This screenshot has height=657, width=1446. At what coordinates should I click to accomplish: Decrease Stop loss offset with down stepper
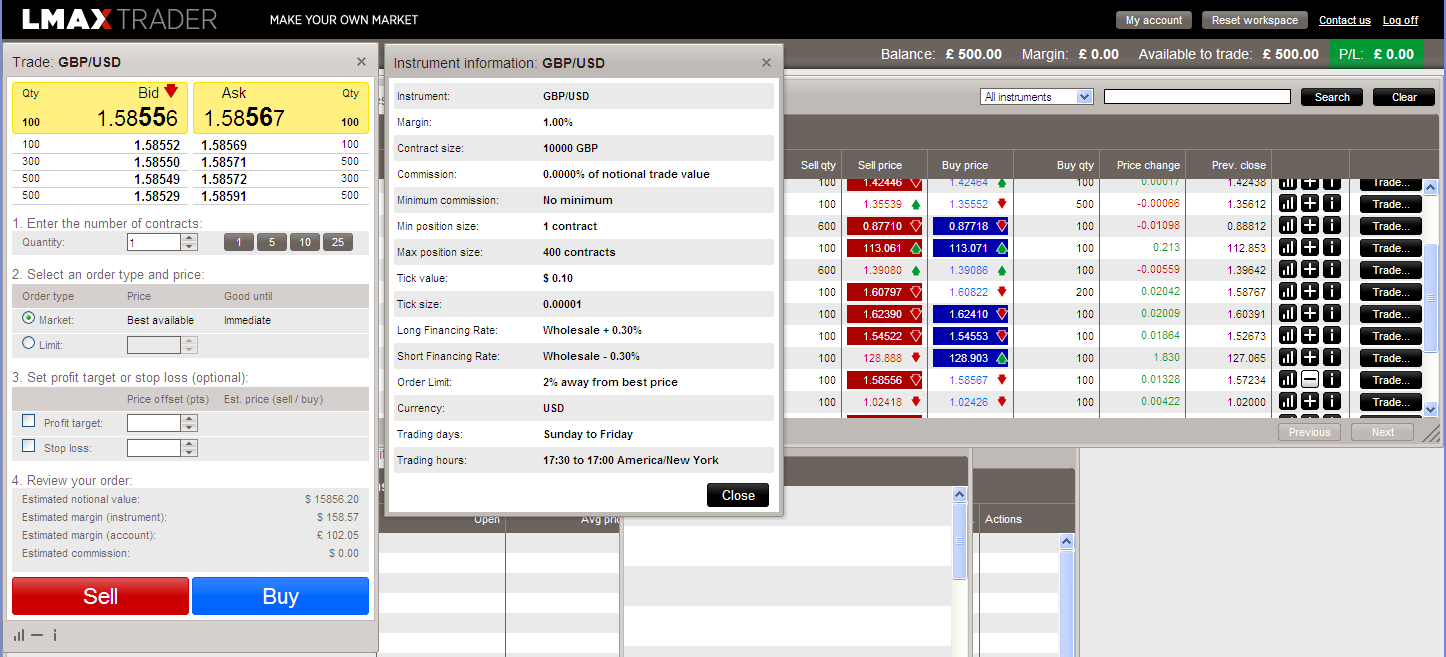coord(190,452)
